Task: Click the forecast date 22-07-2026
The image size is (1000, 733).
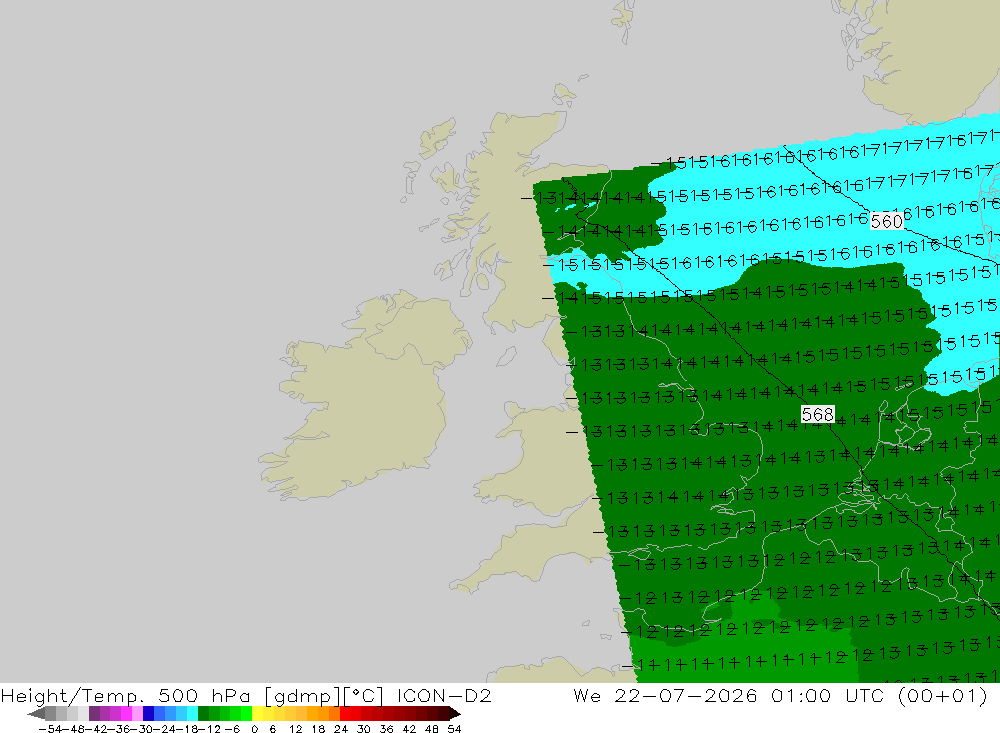Action: pyautogui.click(x=686, y=695)
